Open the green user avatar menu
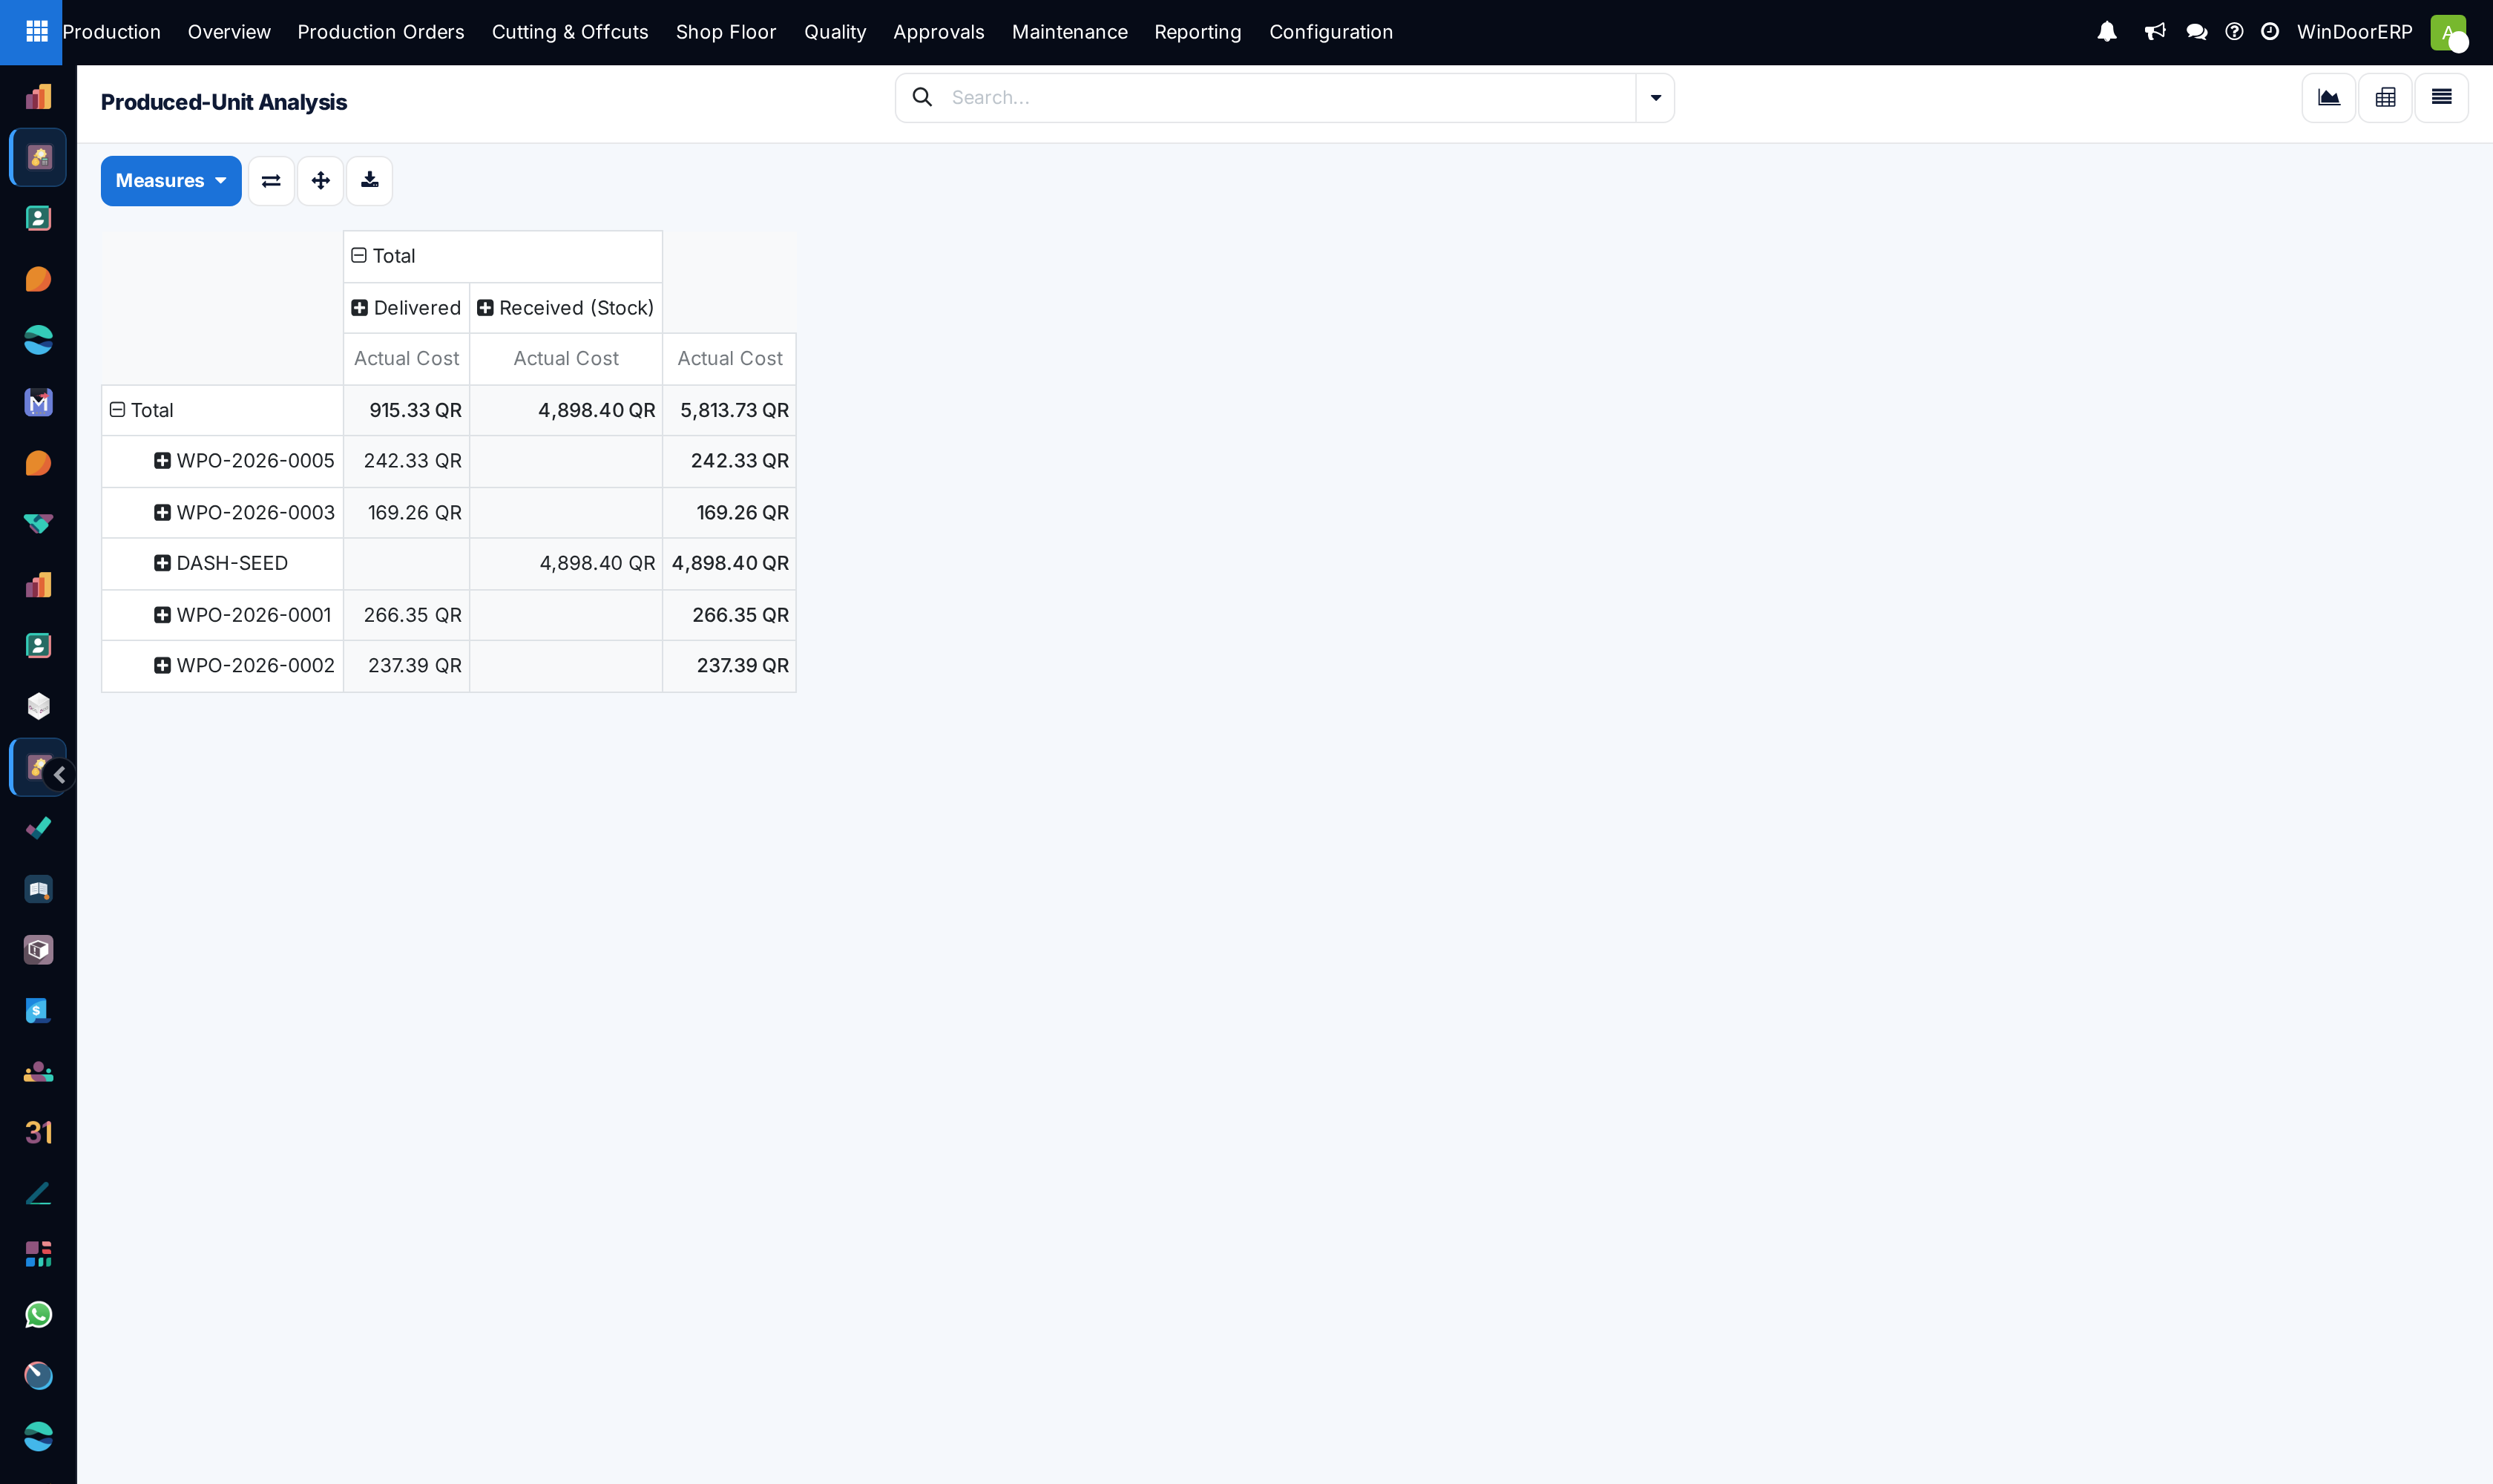The width and height of the screenshot is (2493, 1484). coord(2448,32)
